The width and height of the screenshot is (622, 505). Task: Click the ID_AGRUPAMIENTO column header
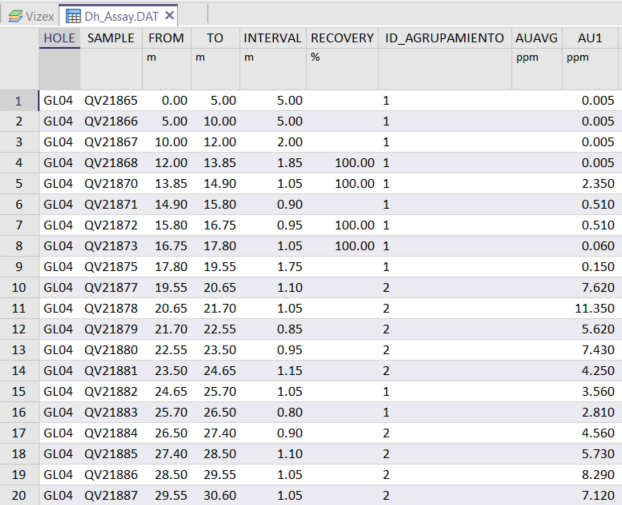[443, 38]
